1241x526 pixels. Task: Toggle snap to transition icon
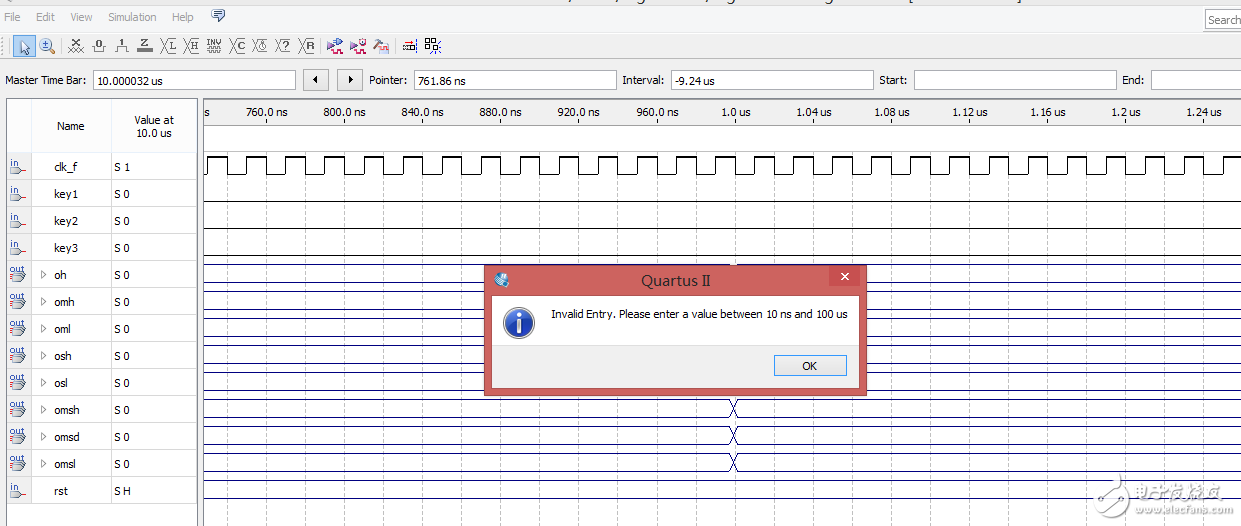coord(432,46)
